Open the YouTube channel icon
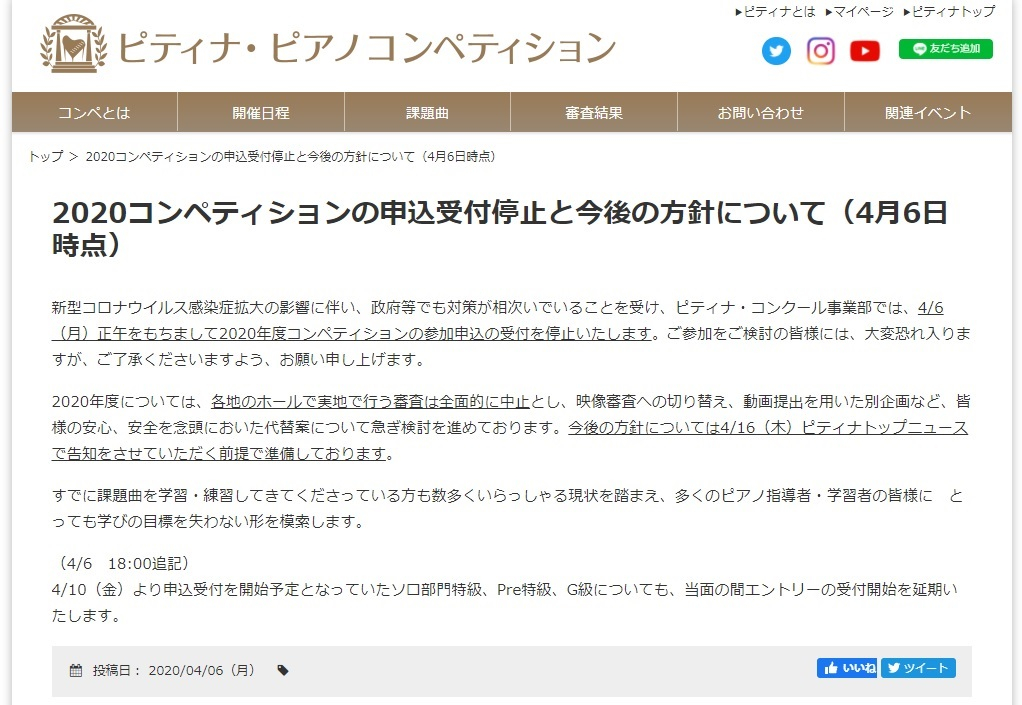 (865, 51)
